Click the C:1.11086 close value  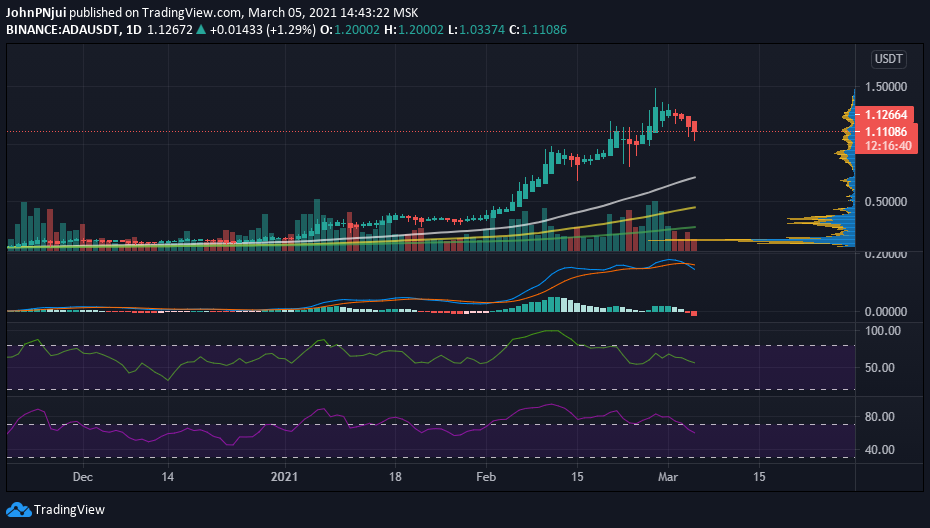(537, 30)
